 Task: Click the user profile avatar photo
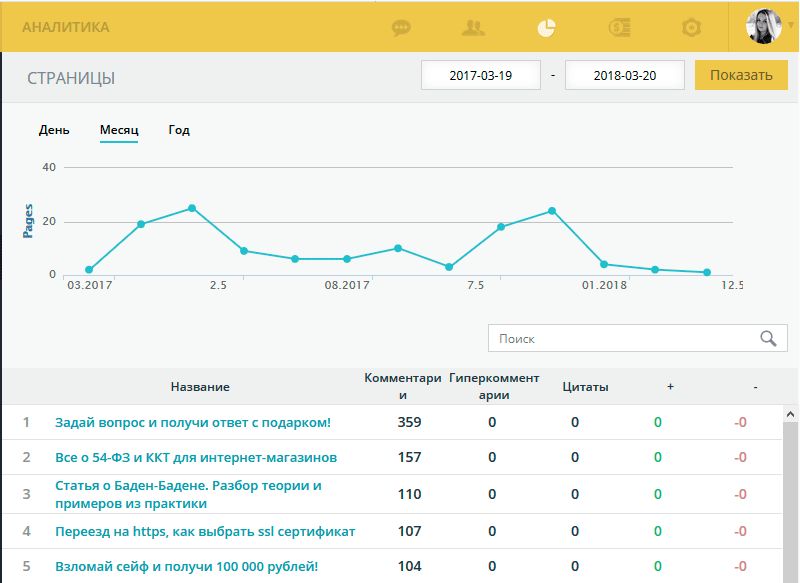coord(763,26)
